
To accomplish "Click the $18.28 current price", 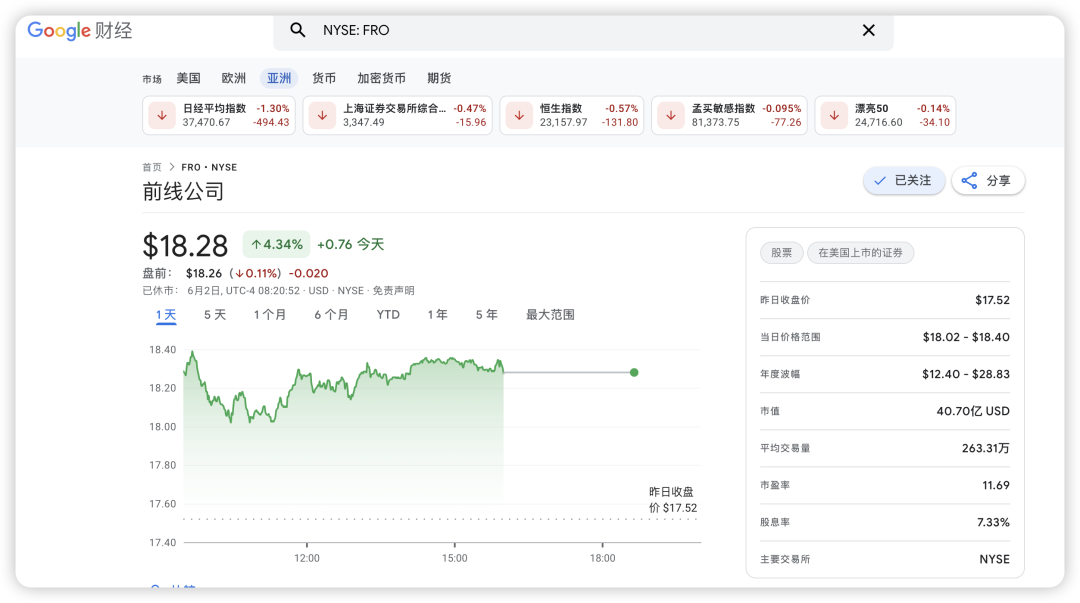I will 185,246.
